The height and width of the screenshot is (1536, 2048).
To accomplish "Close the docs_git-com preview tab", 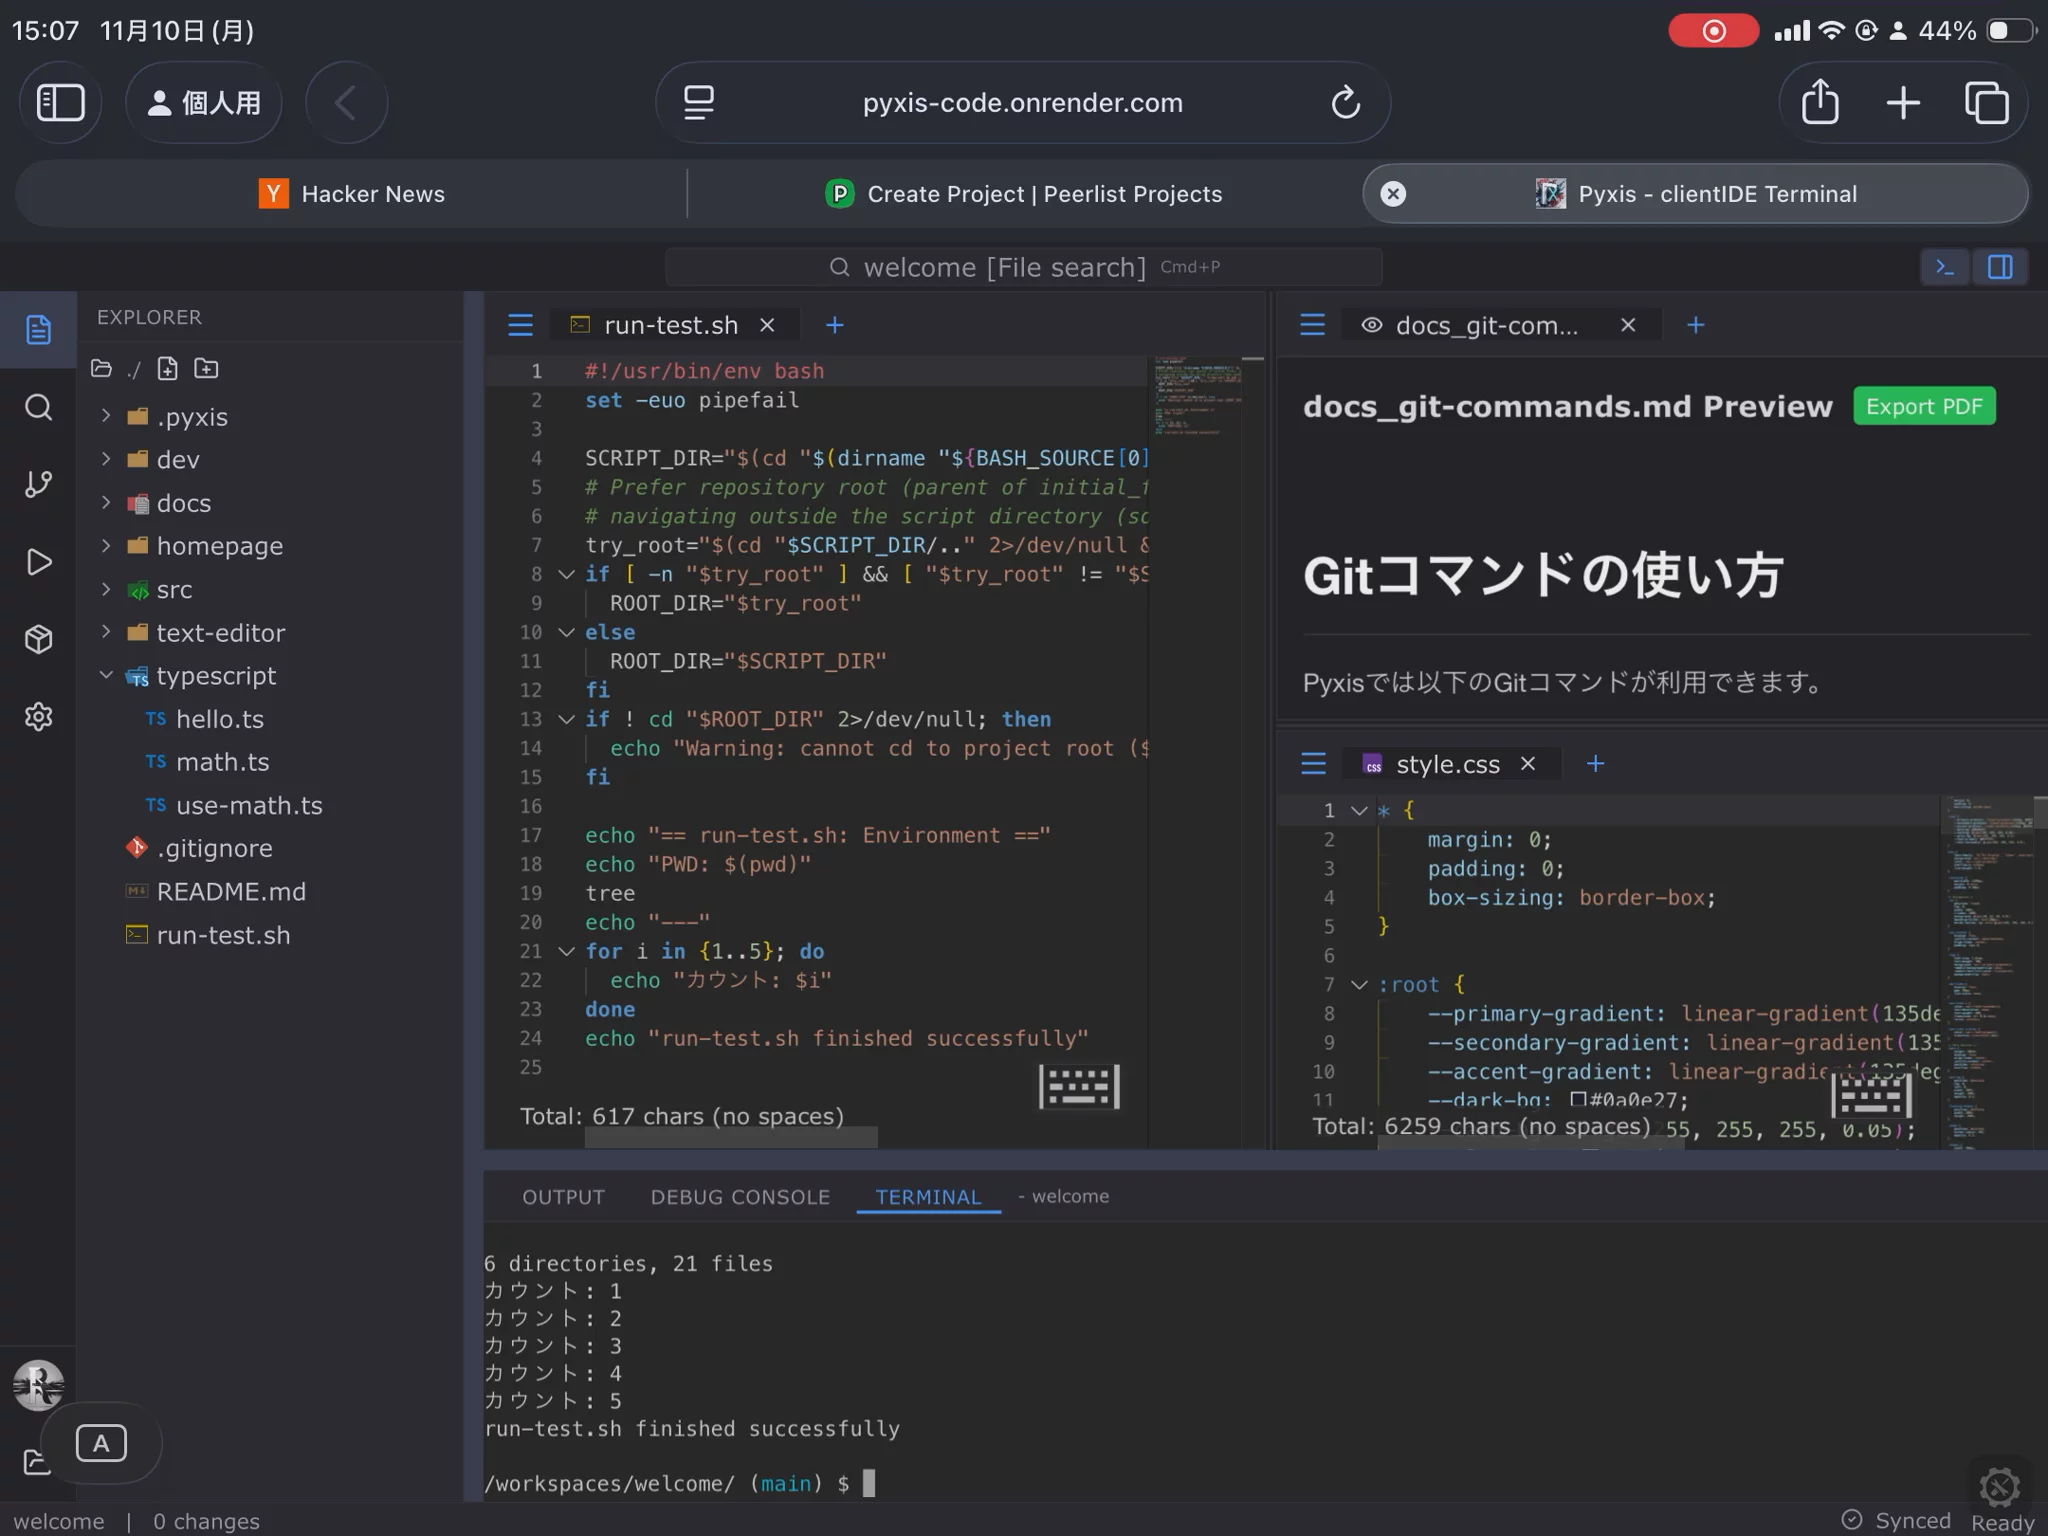I will pos(1628,325).
